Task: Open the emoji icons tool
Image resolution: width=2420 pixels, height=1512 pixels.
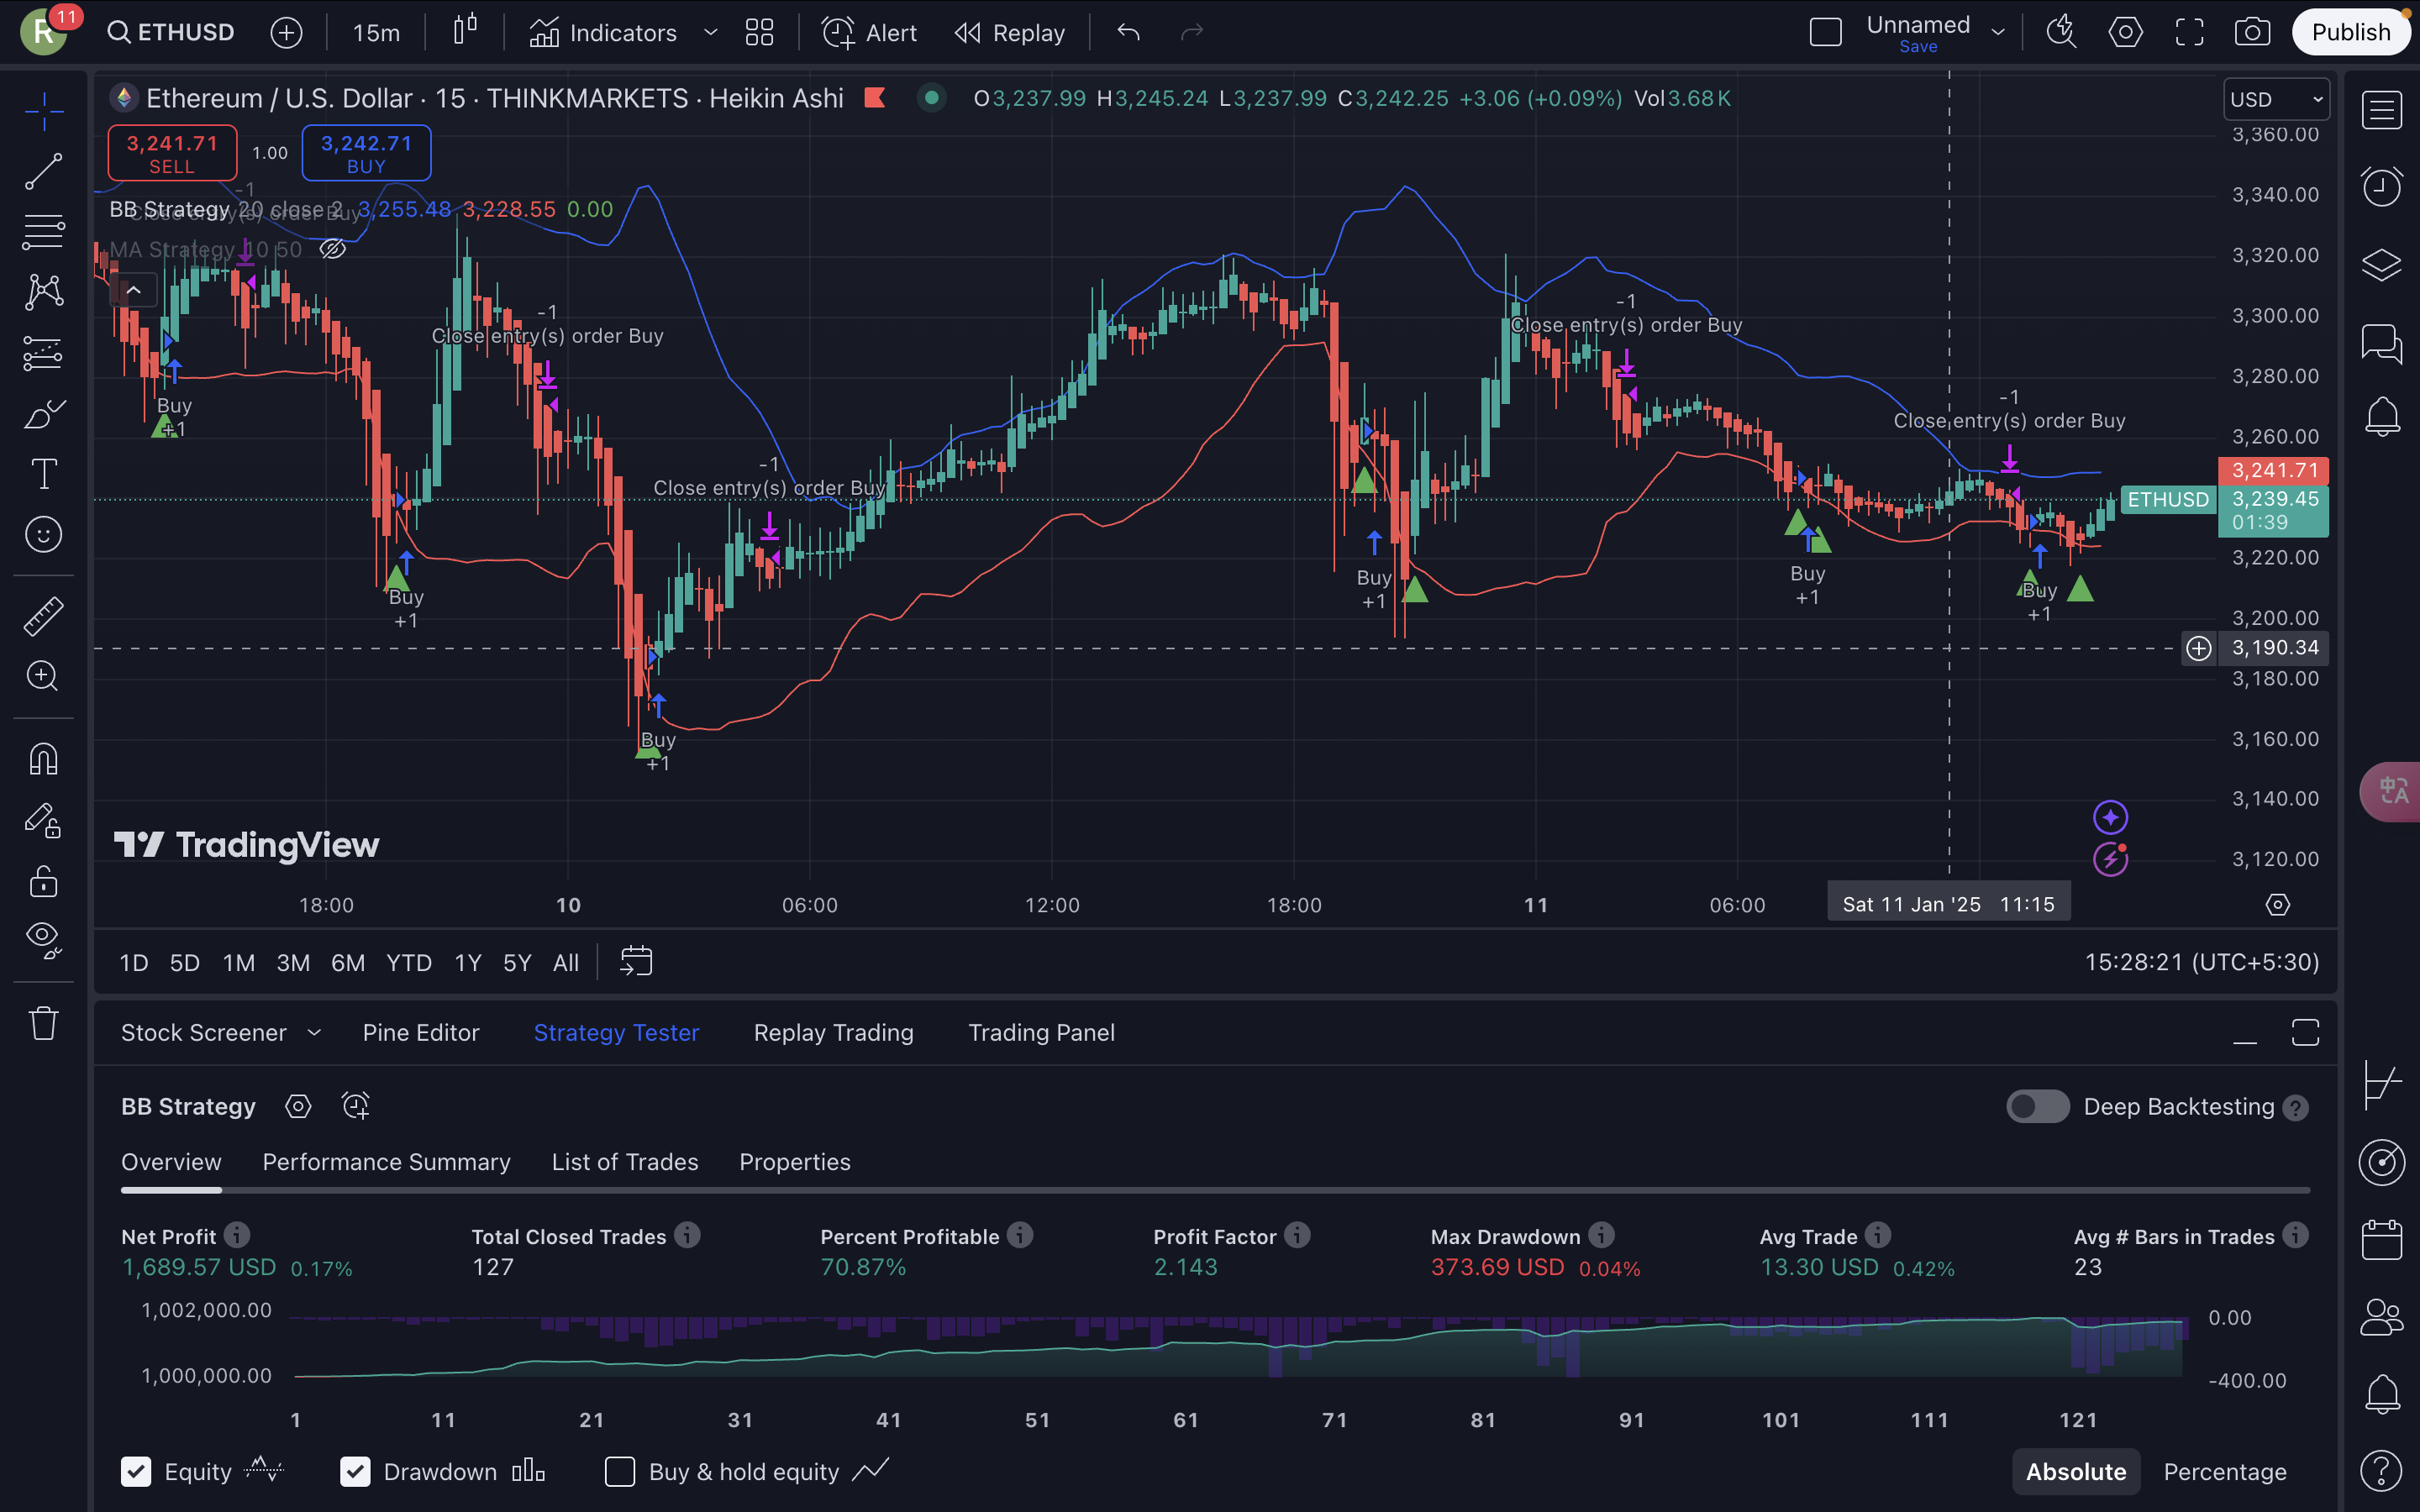Action: point(43,535)
